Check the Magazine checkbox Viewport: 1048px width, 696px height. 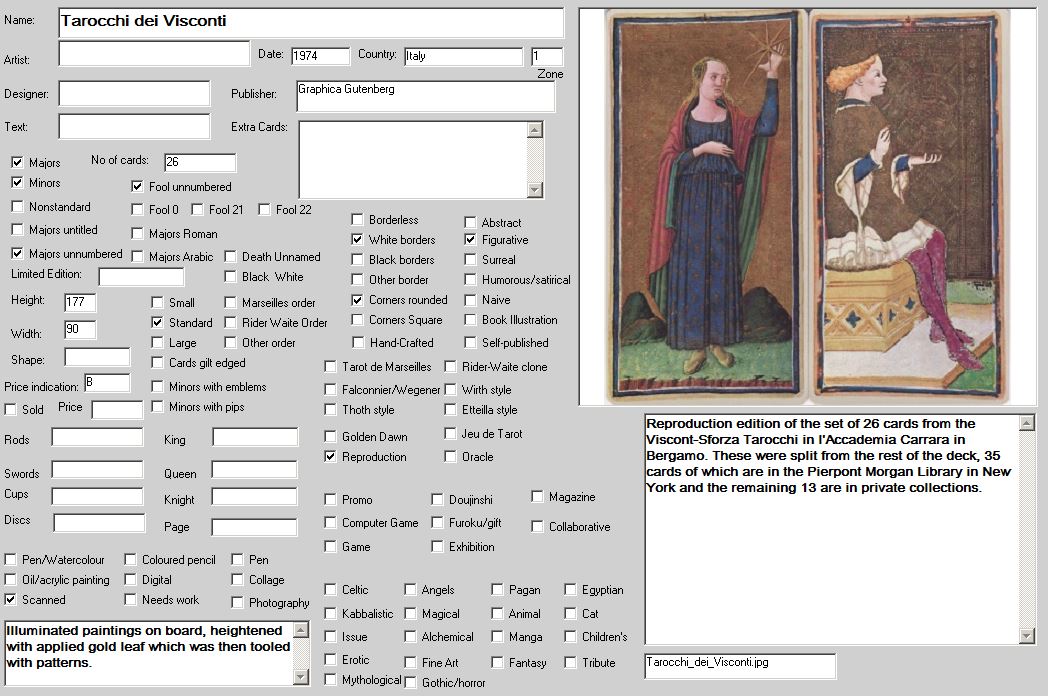pyautogui.click(x=538, y=496)
